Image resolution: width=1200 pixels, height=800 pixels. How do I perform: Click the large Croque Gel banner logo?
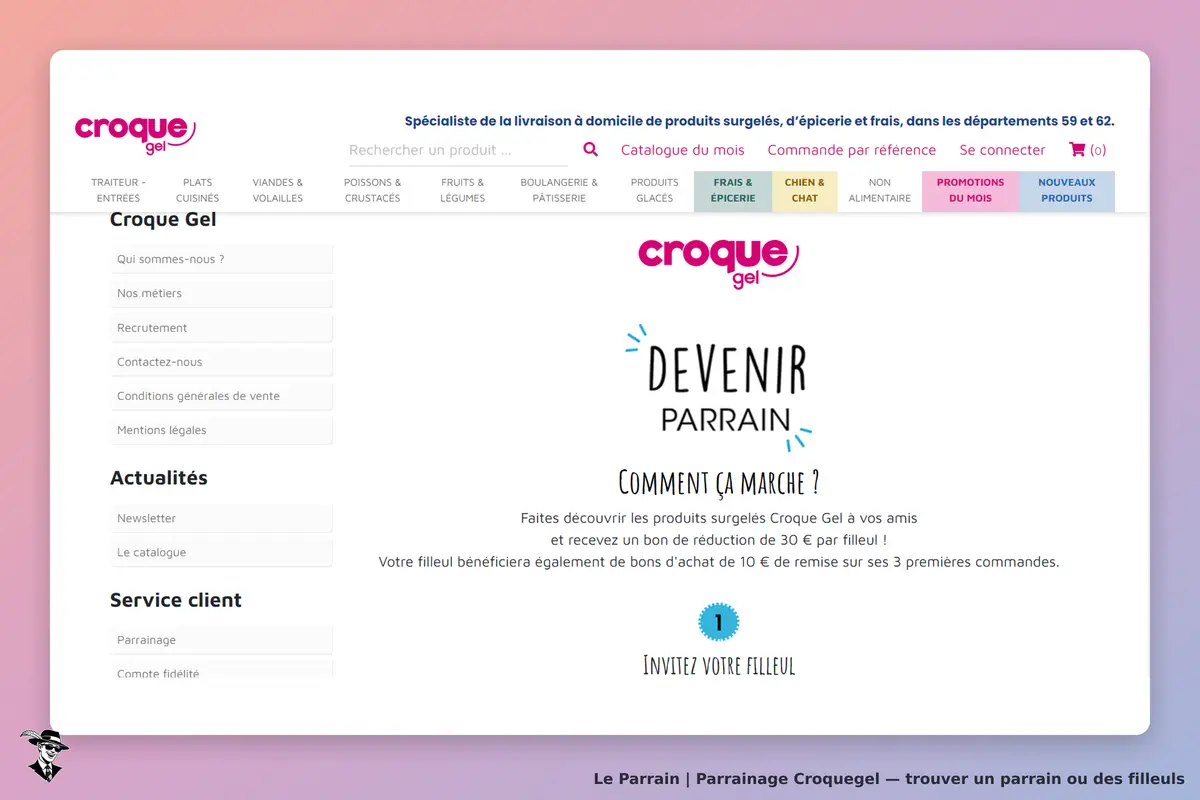tap(719, 263)
